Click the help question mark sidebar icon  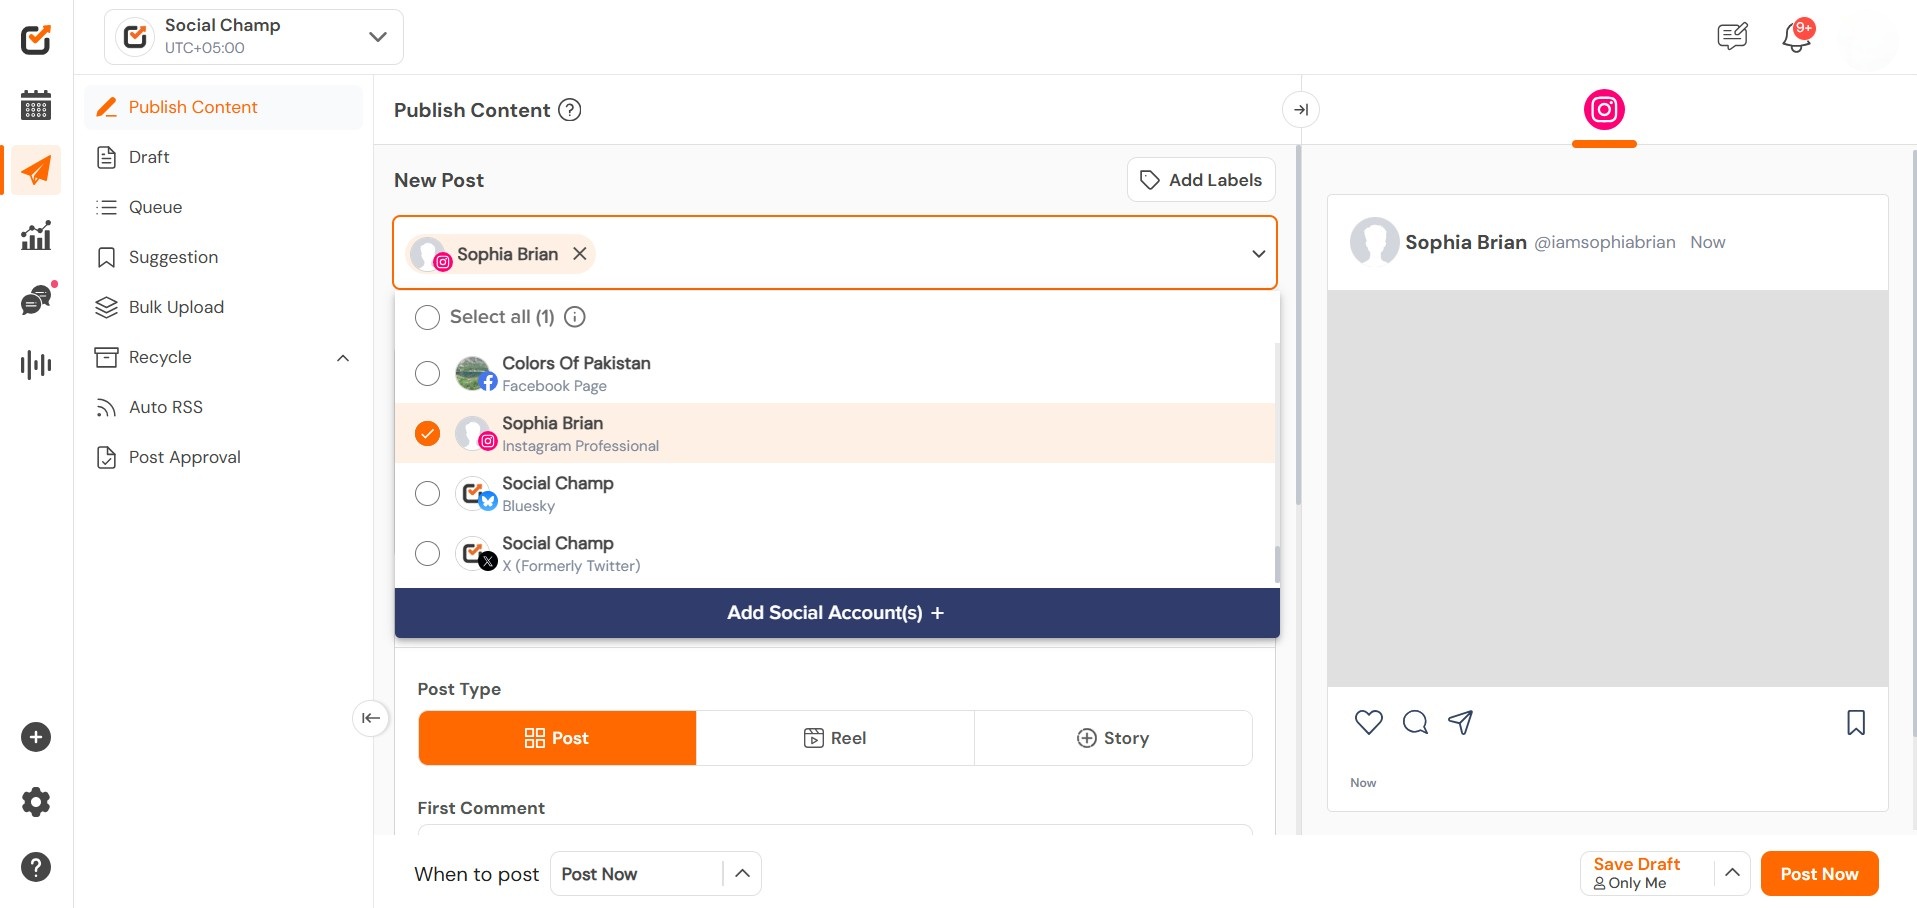tap(36, 867)
